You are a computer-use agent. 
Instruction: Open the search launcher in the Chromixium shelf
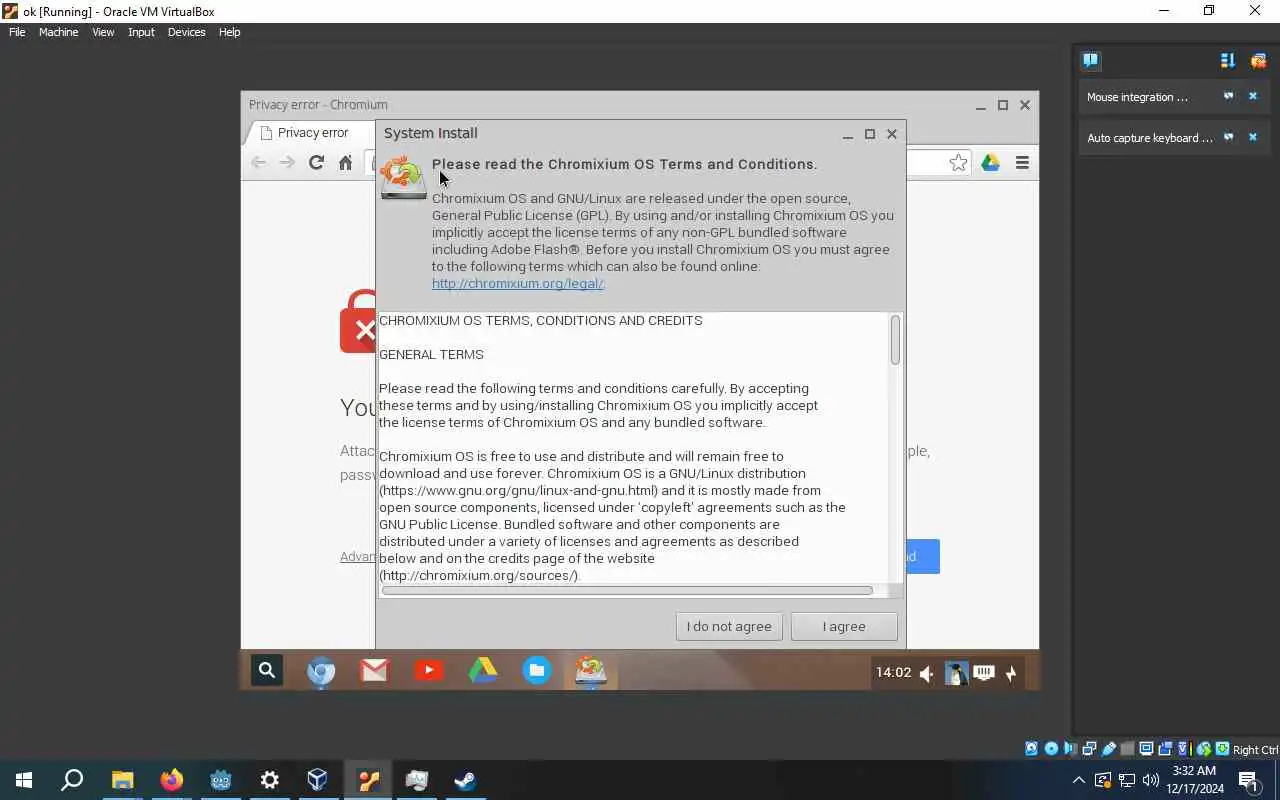266,671
